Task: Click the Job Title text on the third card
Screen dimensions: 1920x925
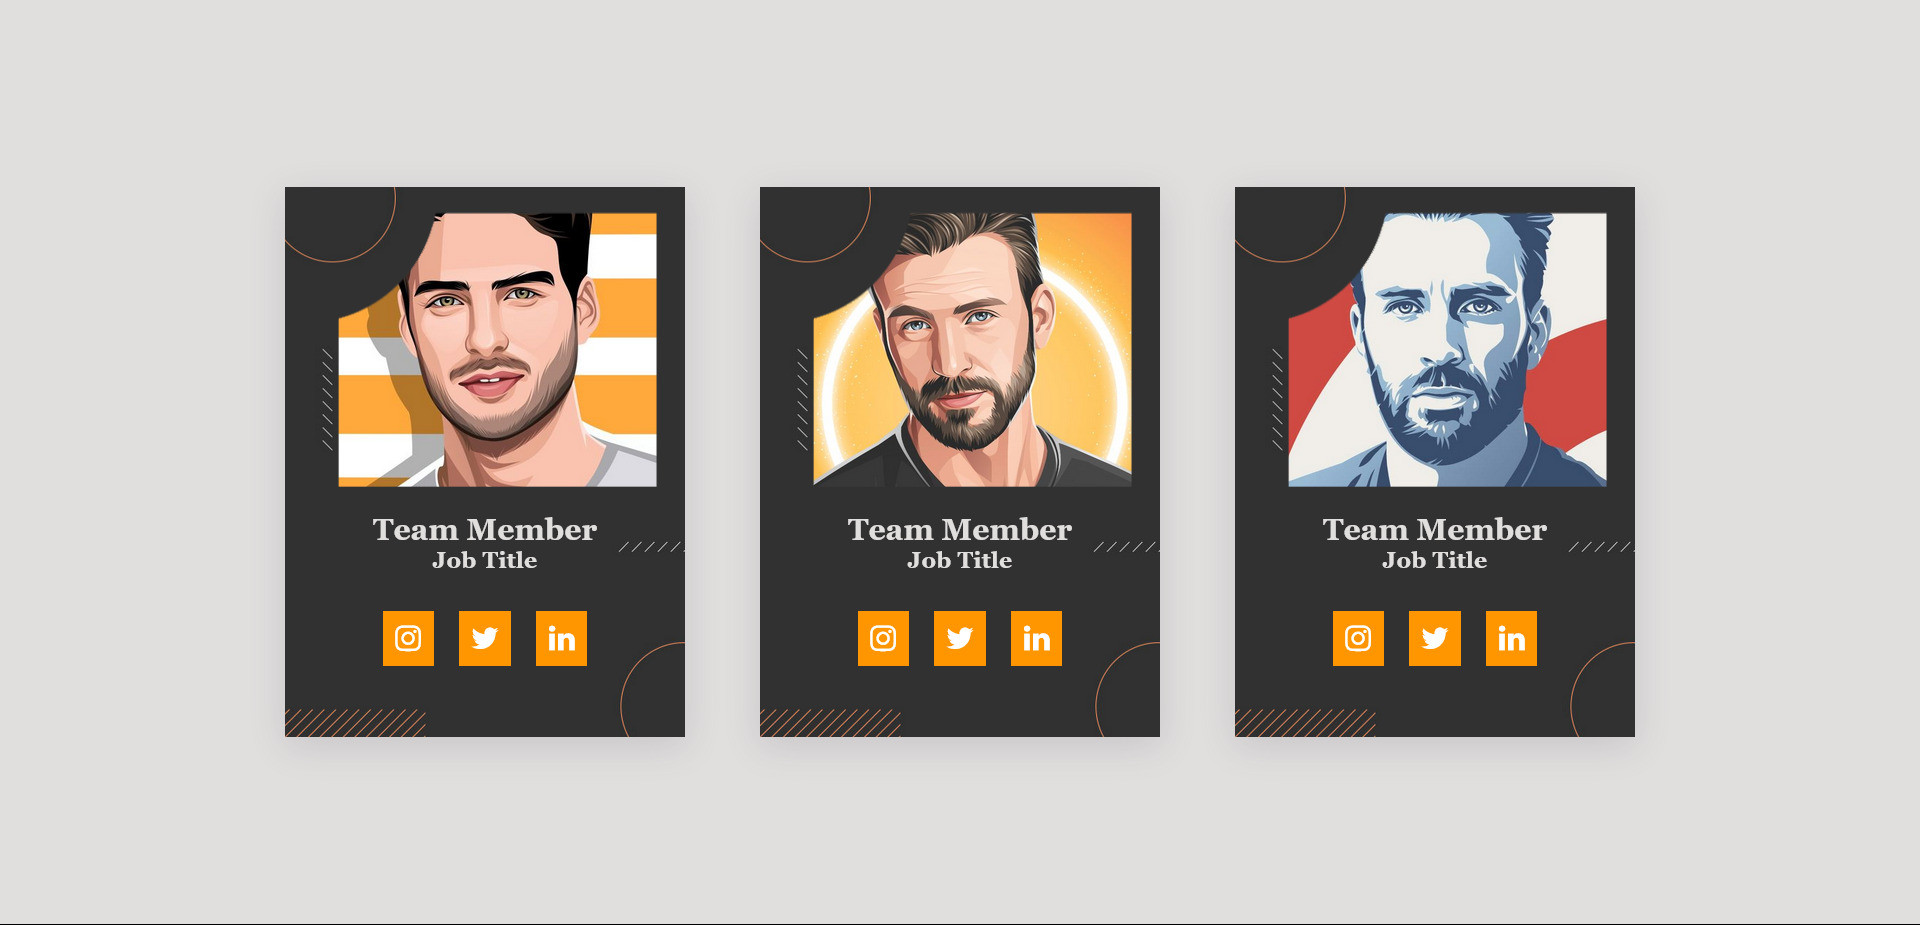Action: pyautogui.click(x=1435, y=560)
